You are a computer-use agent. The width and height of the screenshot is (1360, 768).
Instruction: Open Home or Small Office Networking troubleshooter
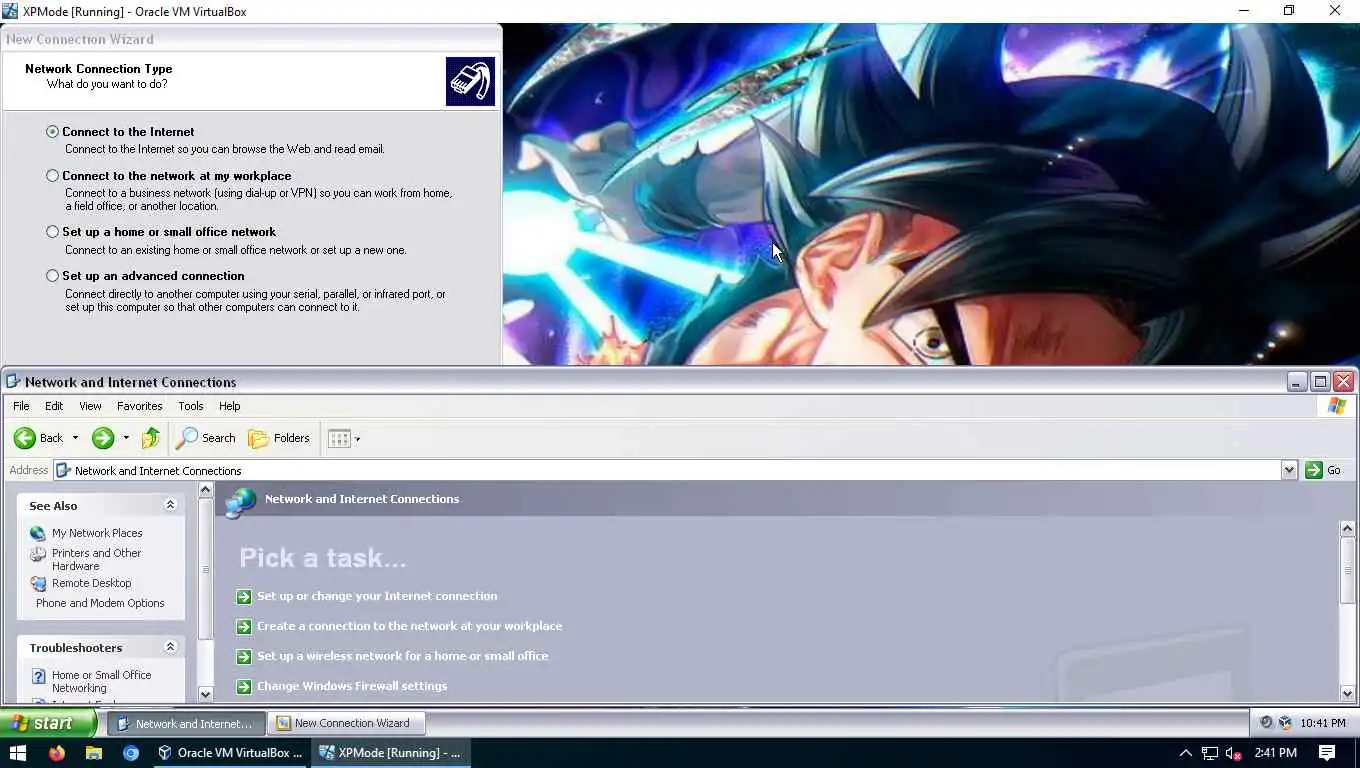101,681
